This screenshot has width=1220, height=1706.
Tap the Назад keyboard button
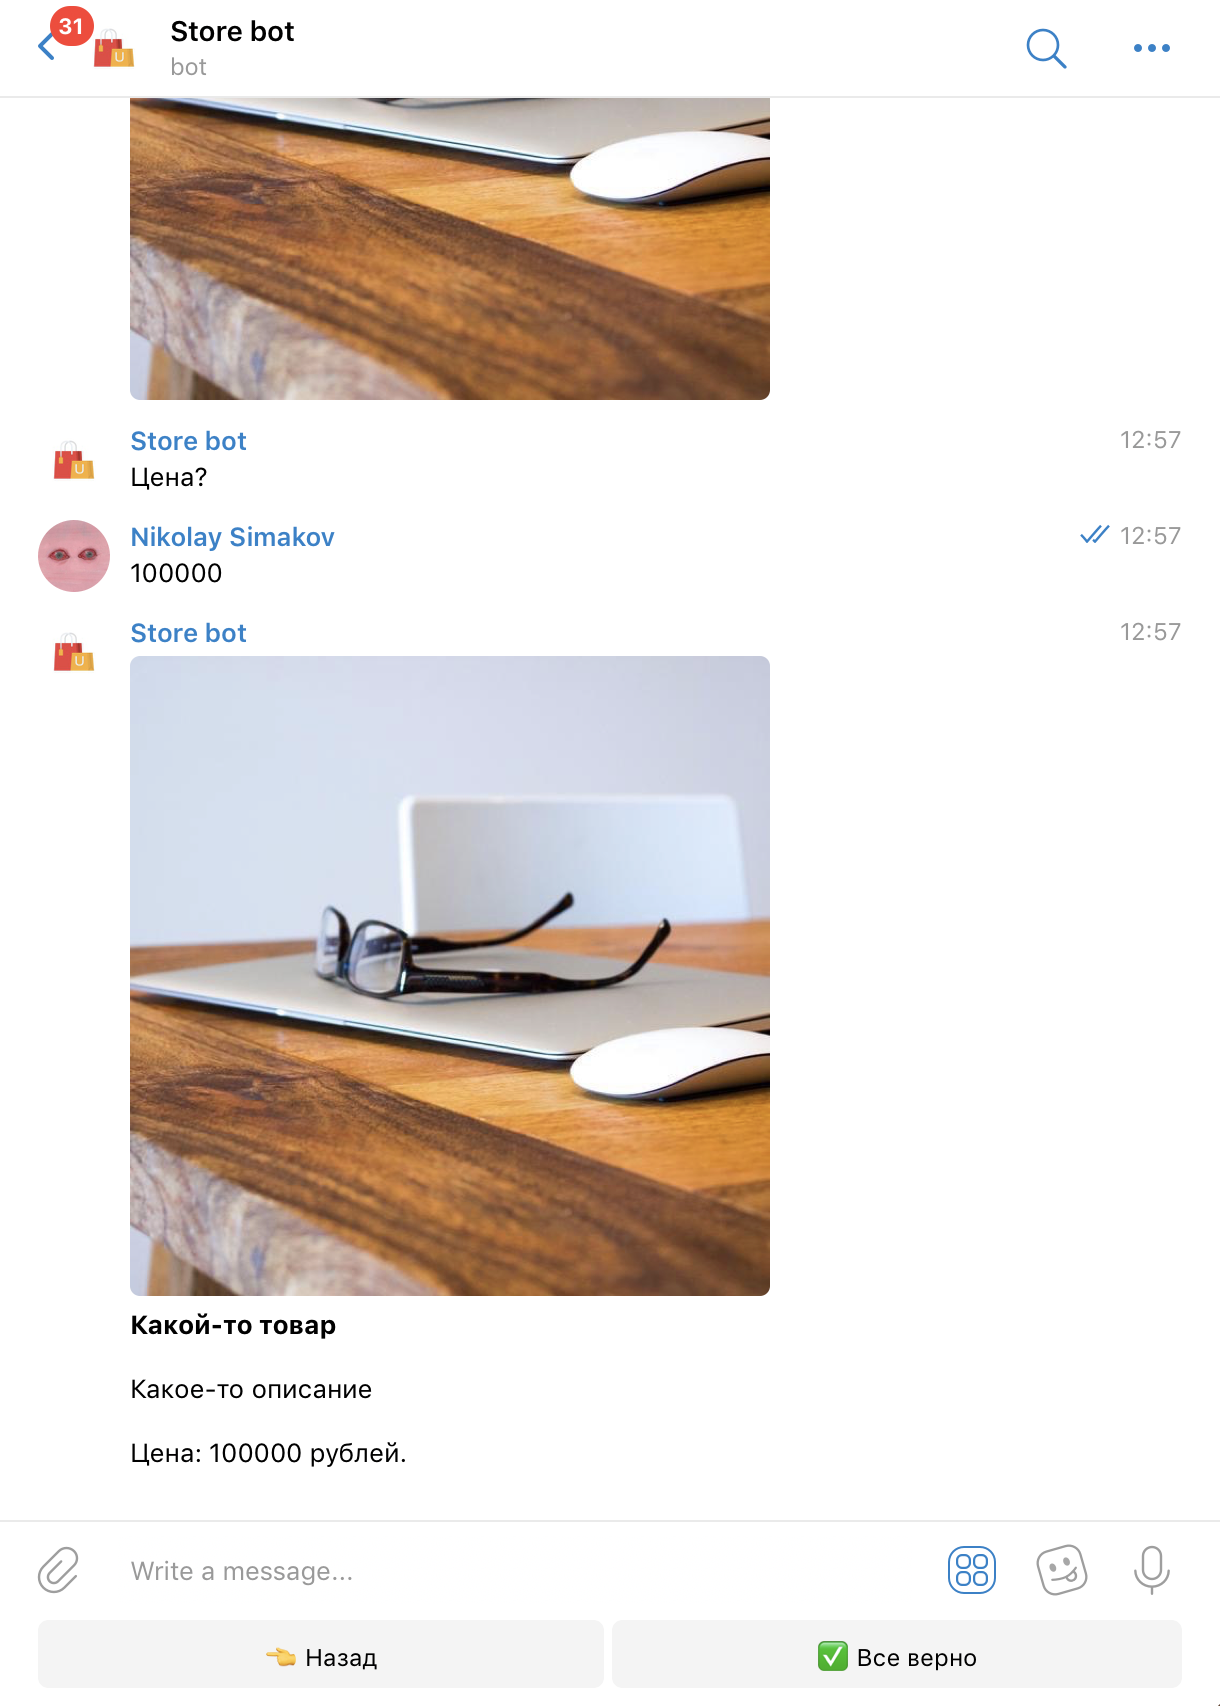tap(321, 1656)
